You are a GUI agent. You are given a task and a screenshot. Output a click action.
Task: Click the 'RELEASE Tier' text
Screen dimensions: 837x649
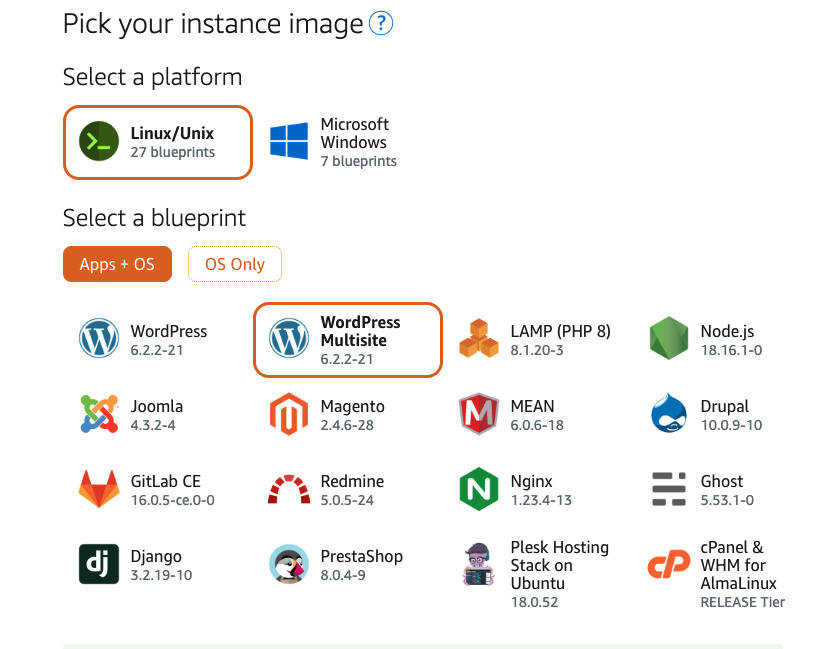(x=743, y=603)
